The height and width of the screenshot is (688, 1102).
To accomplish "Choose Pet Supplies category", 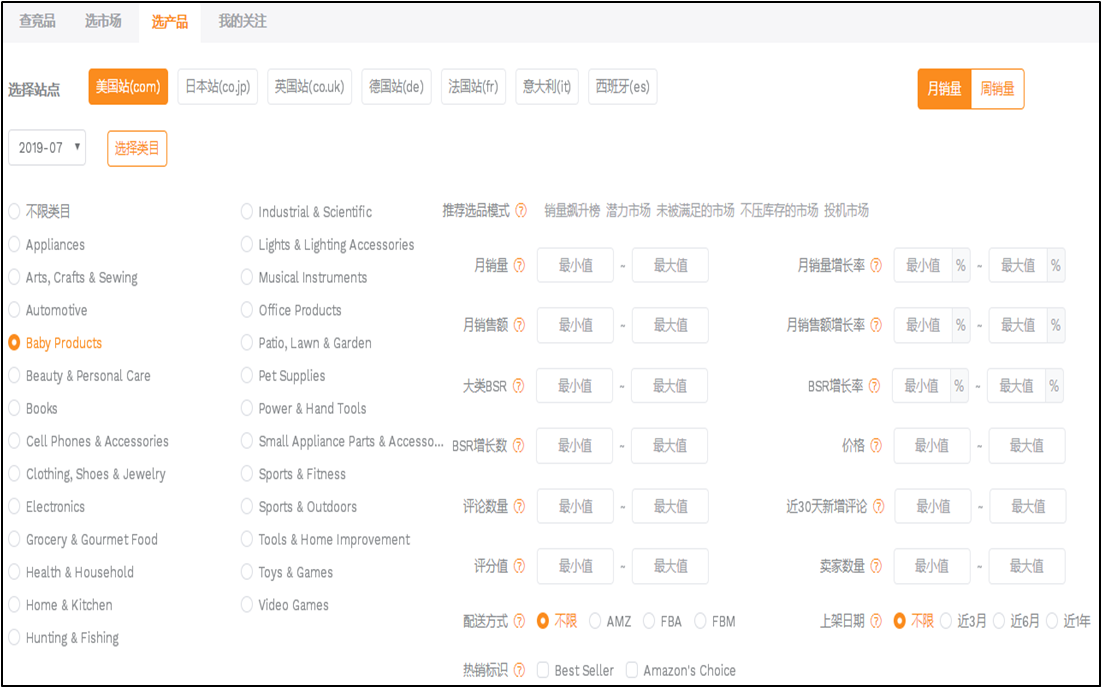I will tap(247, 376).
